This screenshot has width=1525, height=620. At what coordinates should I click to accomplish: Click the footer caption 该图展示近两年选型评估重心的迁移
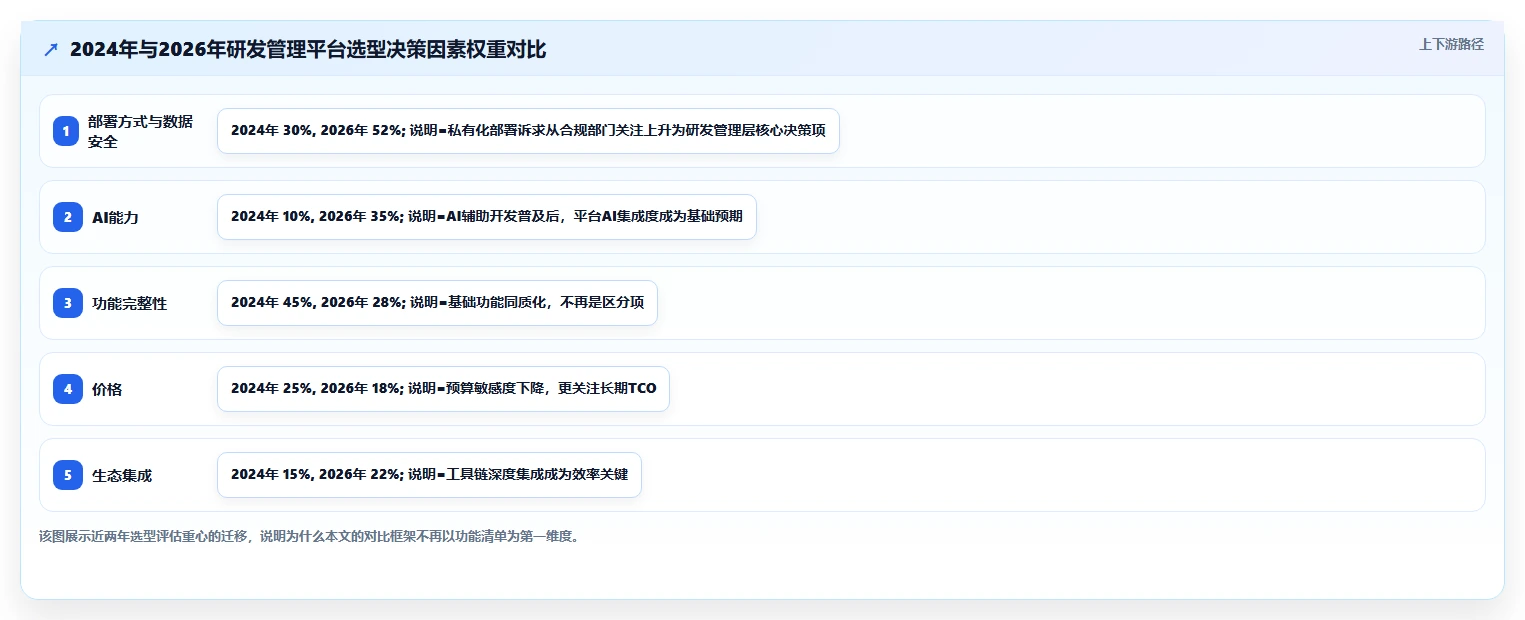click(x=309, y=536)
